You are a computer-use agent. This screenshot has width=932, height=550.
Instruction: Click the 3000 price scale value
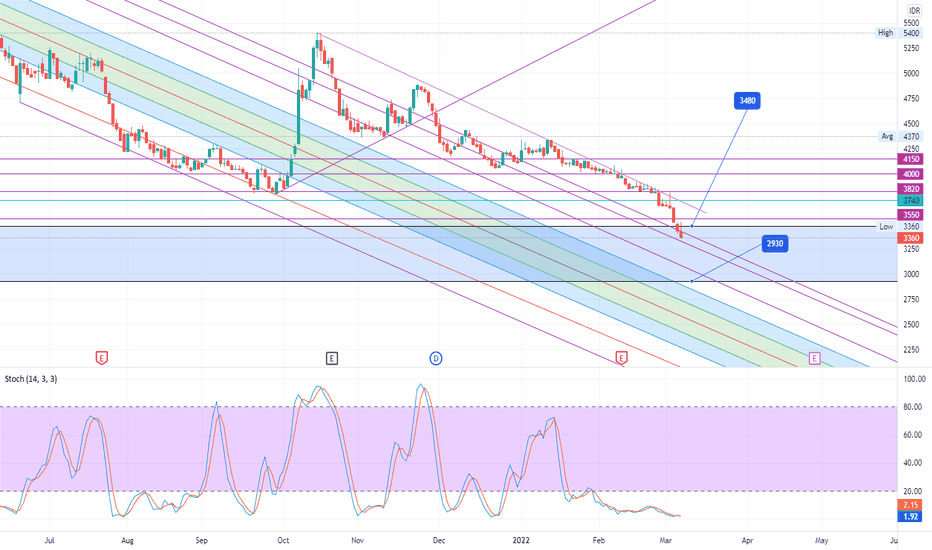pos(911,274)
